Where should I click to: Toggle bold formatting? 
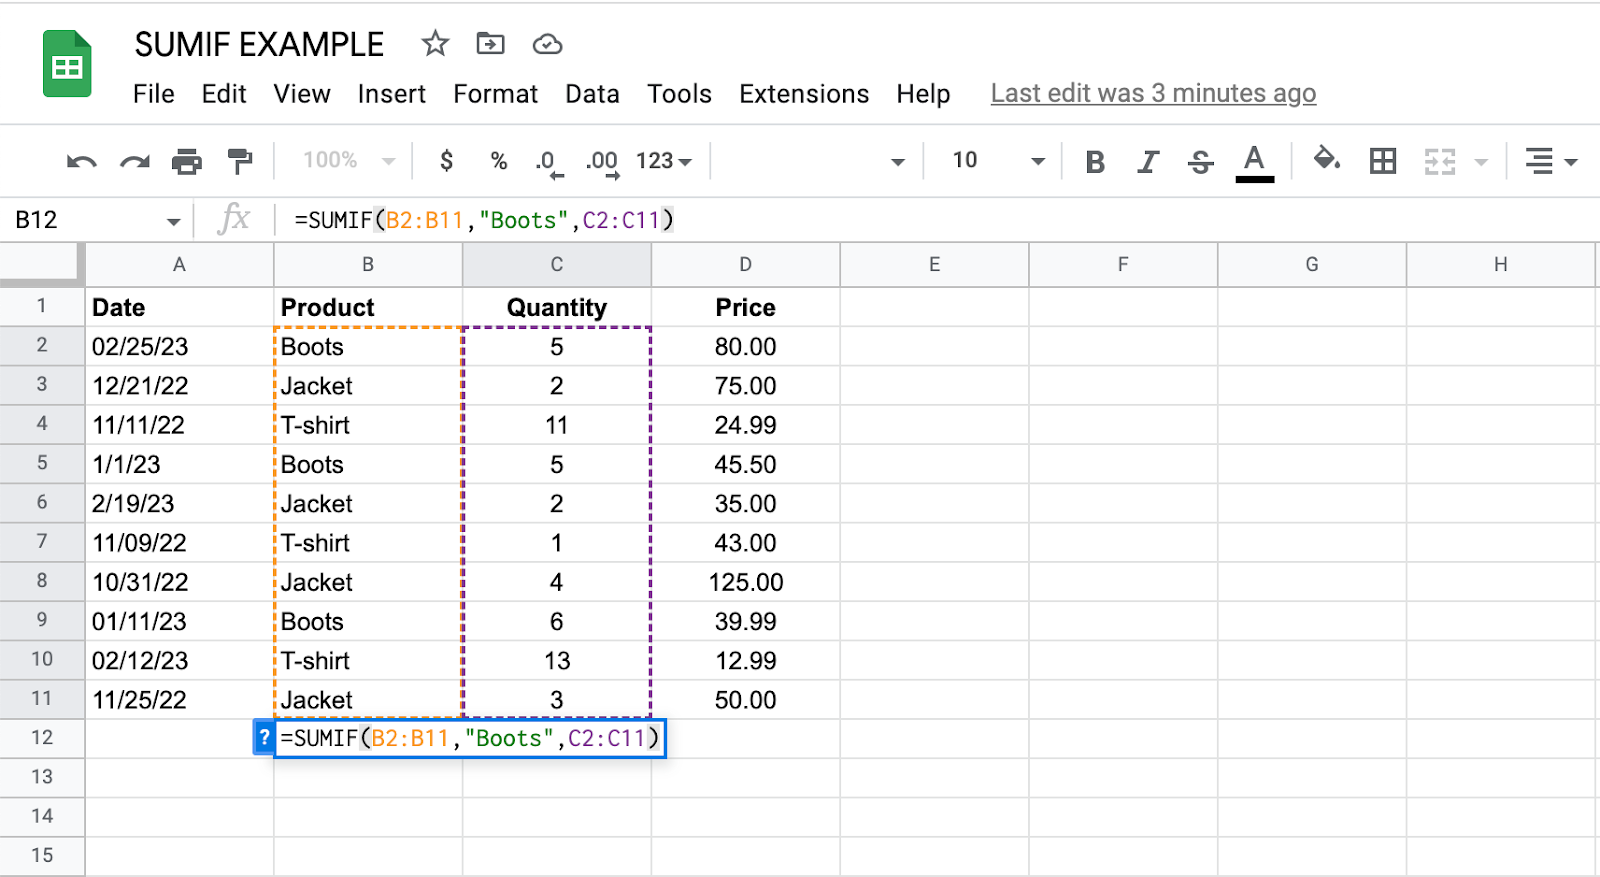(1095, 161)
